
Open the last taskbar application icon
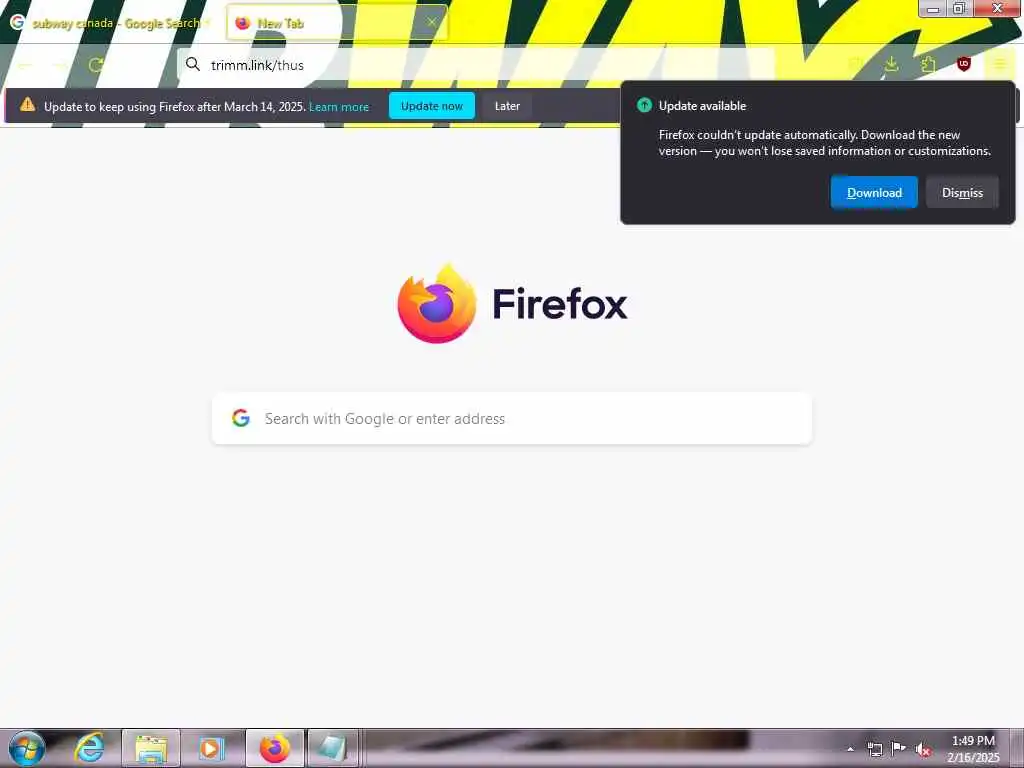pos(332,748)
